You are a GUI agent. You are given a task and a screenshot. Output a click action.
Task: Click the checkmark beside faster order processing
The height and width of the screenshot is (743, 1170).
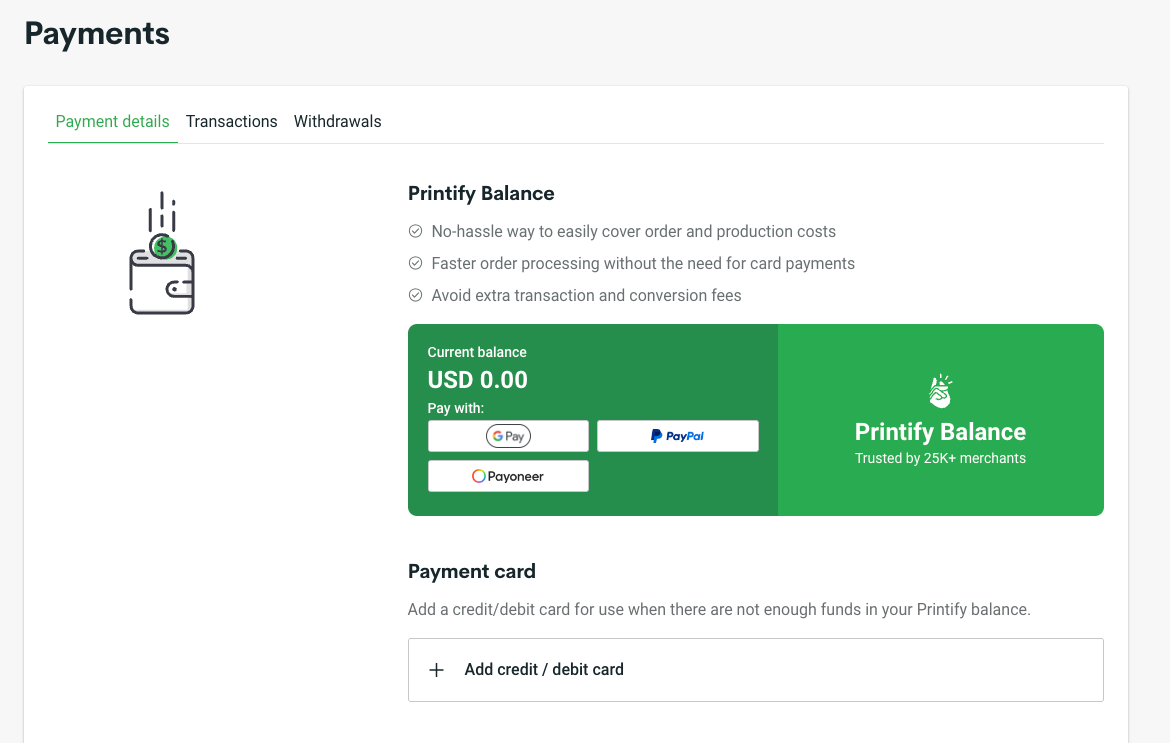[x=415, y=263]
